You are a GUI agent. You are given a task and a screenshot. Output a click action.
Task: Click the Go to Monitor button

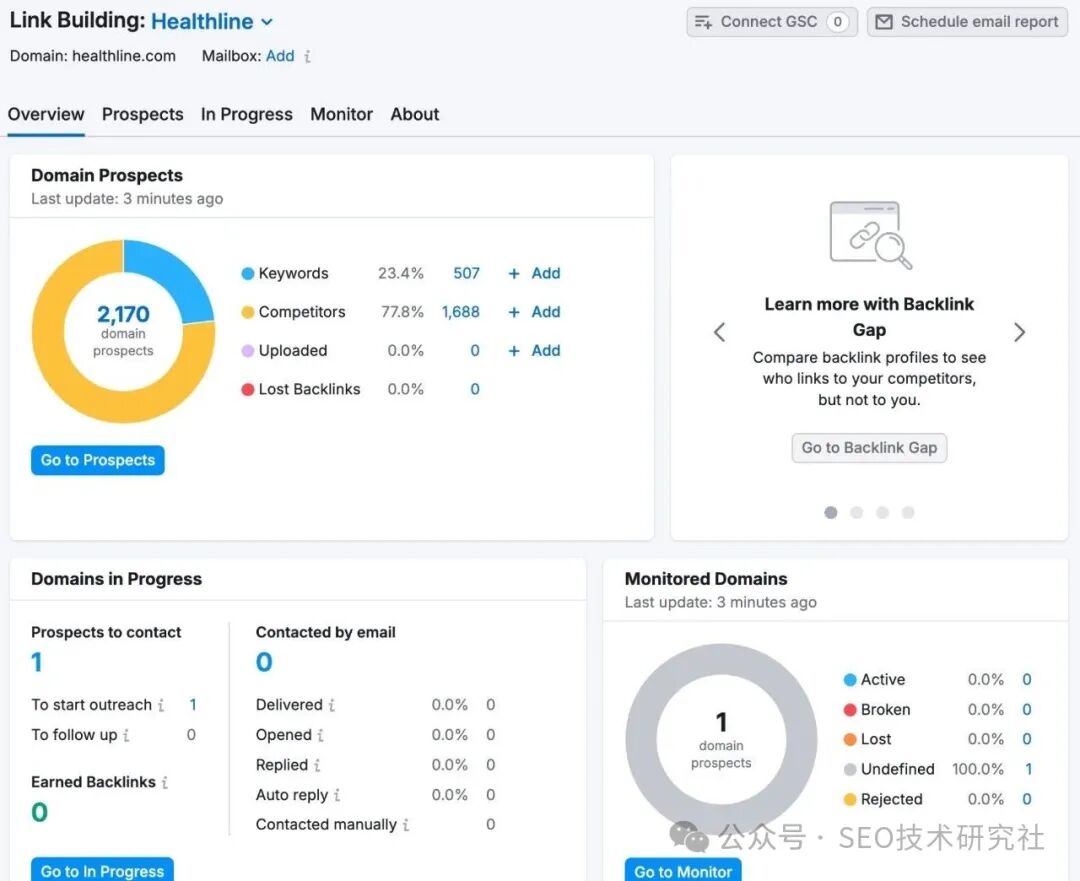tap(683, 870)
